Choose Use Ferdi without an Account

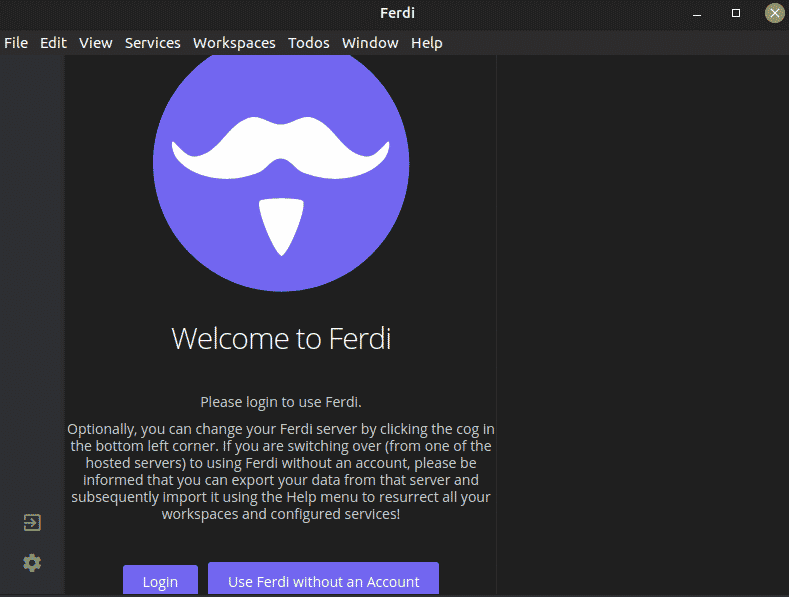(324, 579)
